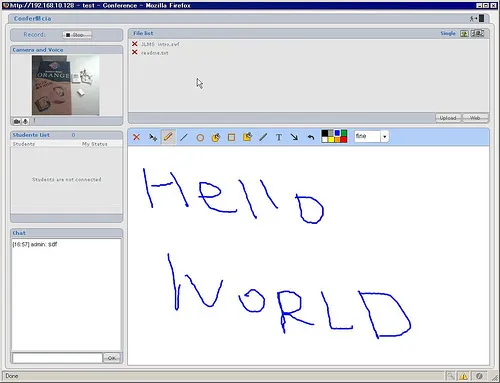Toggle the webcam camera icon button

(x=17, y=121)
